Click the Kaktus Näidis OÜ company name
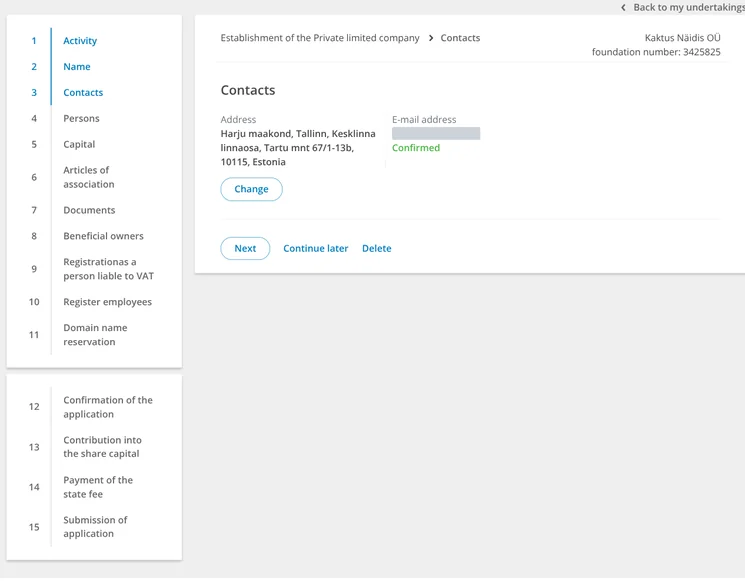This screenshot has width=745, height=581. tap(682, 38)
